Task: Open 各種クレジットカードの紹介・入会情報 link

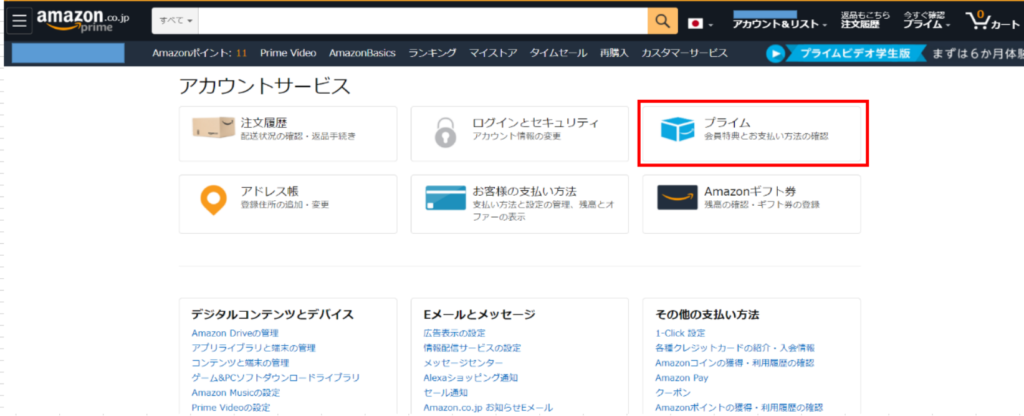Action: (x=735, y=348)
